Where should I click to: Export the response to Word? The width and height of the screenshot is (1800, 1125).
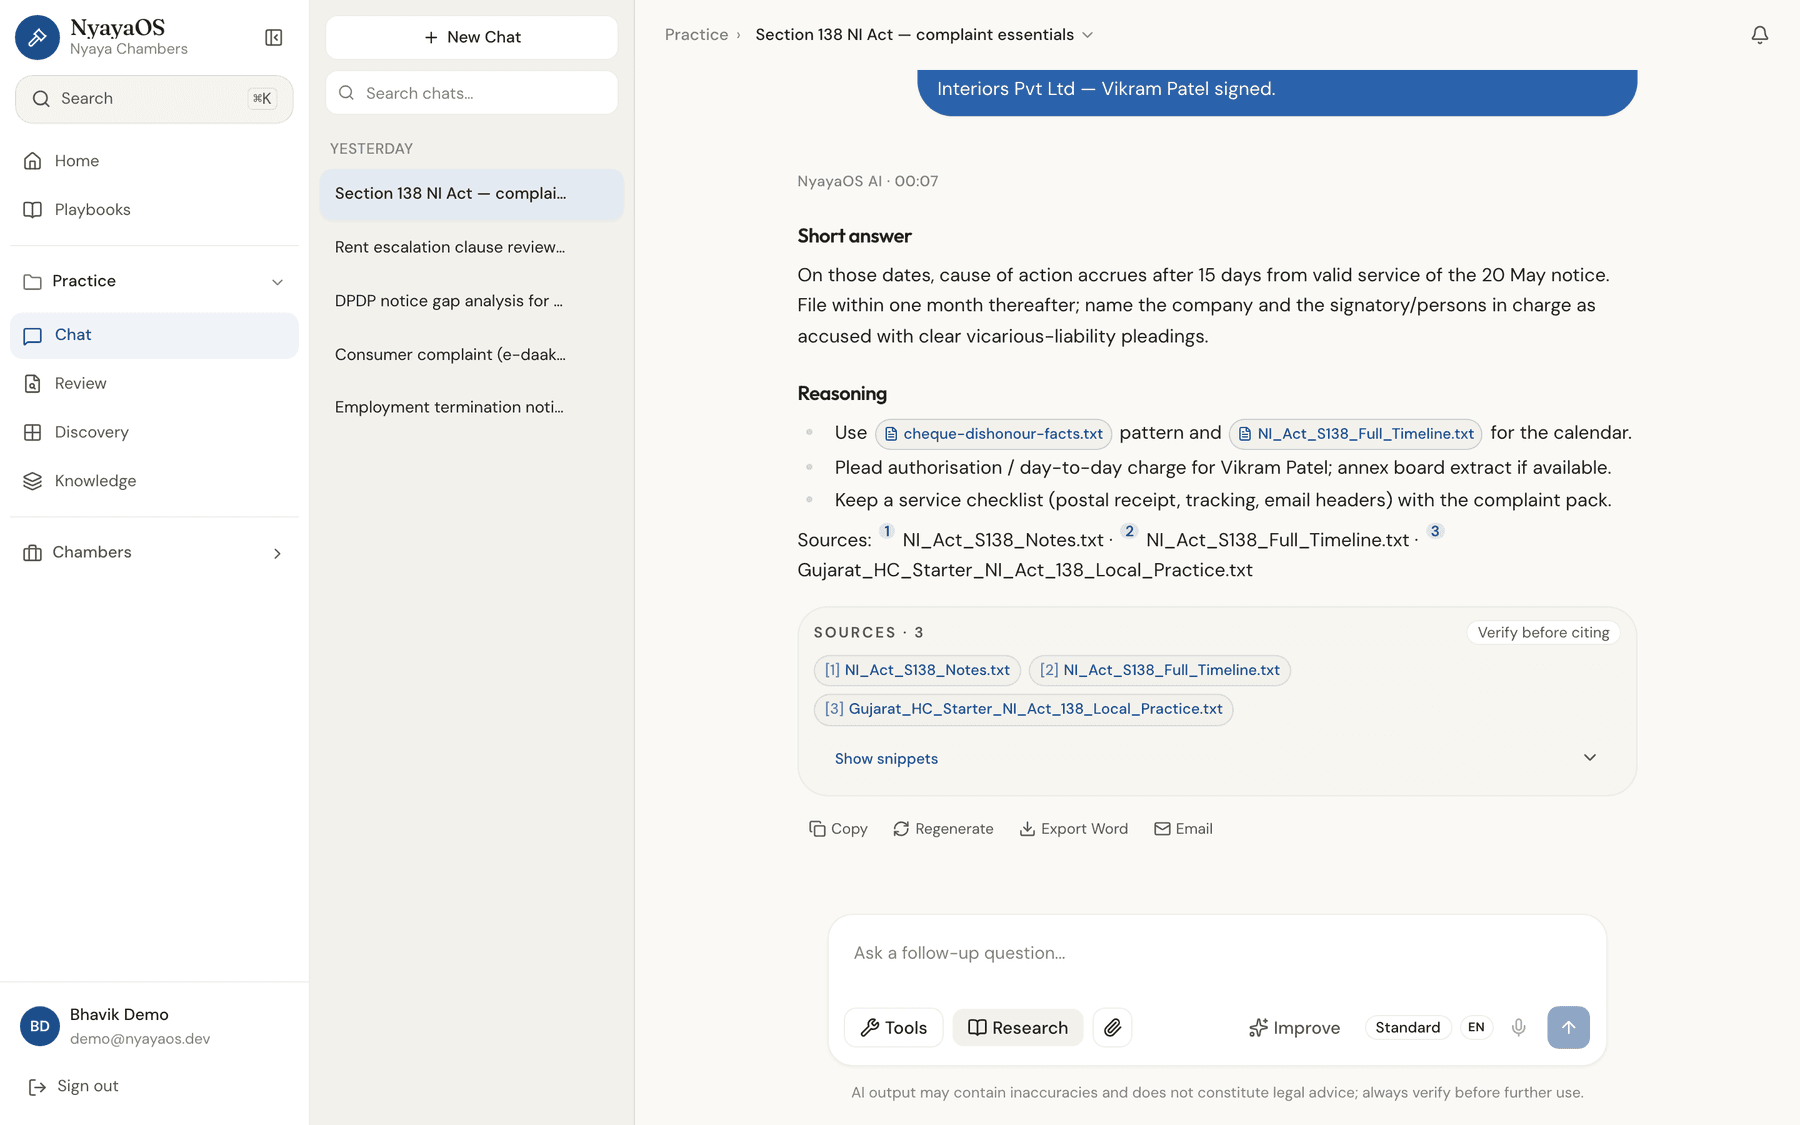[x=1073, y=829]
